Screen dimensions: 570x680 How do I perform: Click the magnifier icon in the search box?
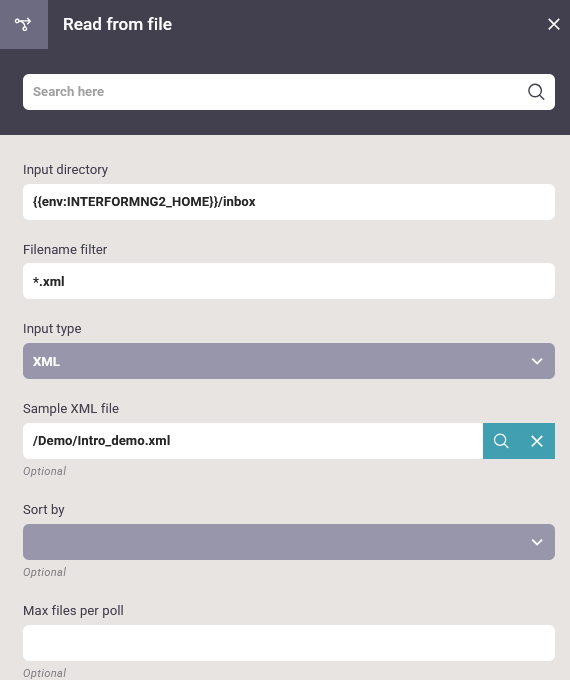(536, 92)
